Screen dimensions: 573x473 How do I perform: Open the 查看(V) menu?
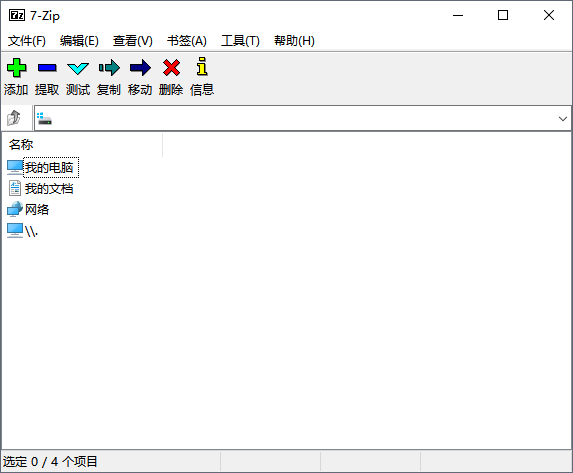133,41
